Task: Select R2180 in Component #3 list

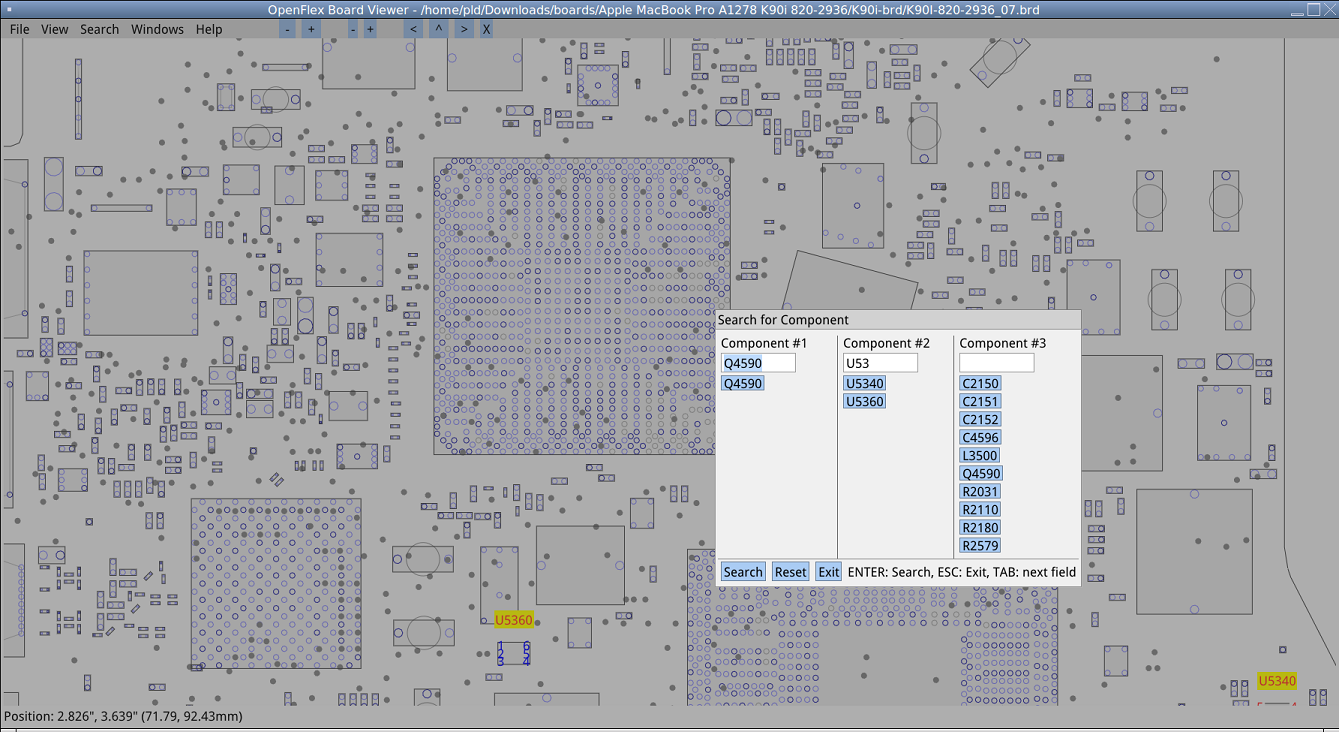Action: click(x=981, y=528)
